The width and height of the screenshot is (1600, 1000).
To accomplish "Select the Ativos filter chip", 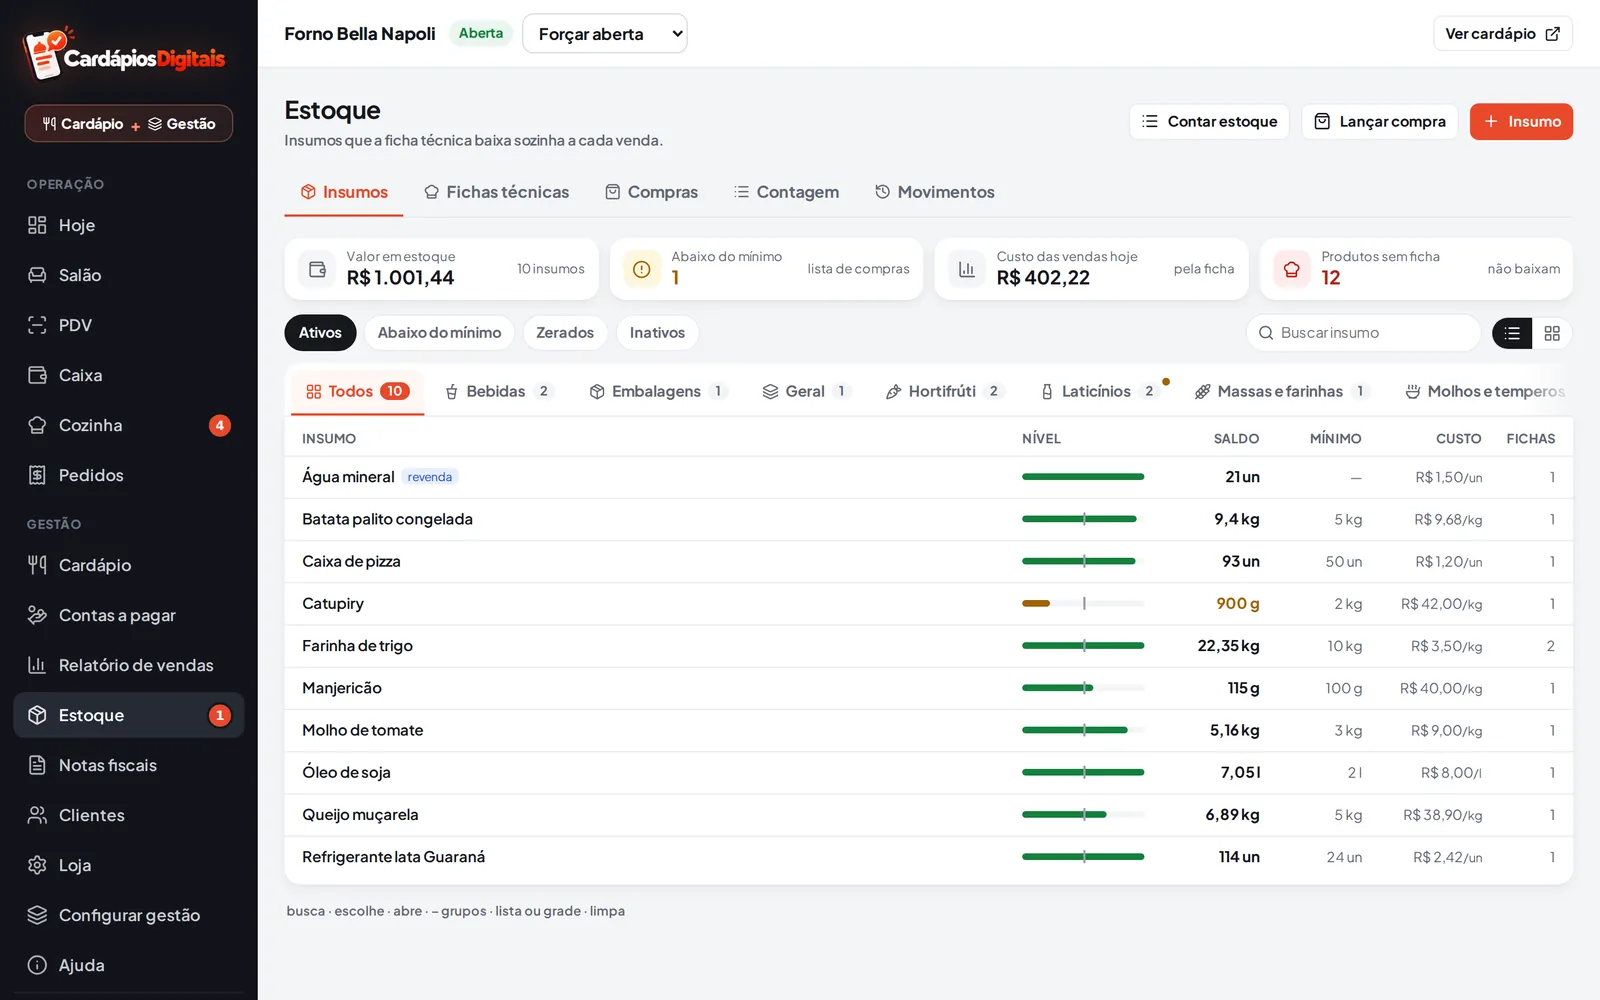I will 320,333.
